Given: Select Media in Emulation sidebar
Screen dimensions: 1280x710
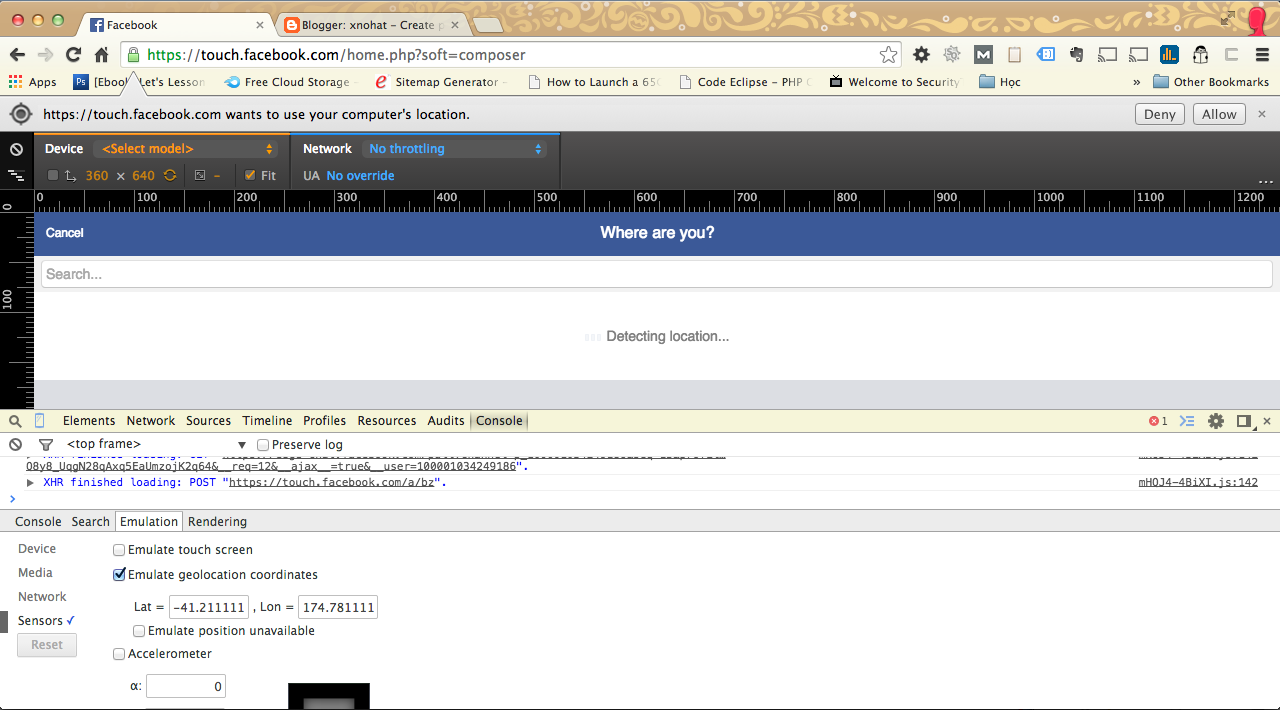Looking at the screenshot, I should [x=35, y=573].
